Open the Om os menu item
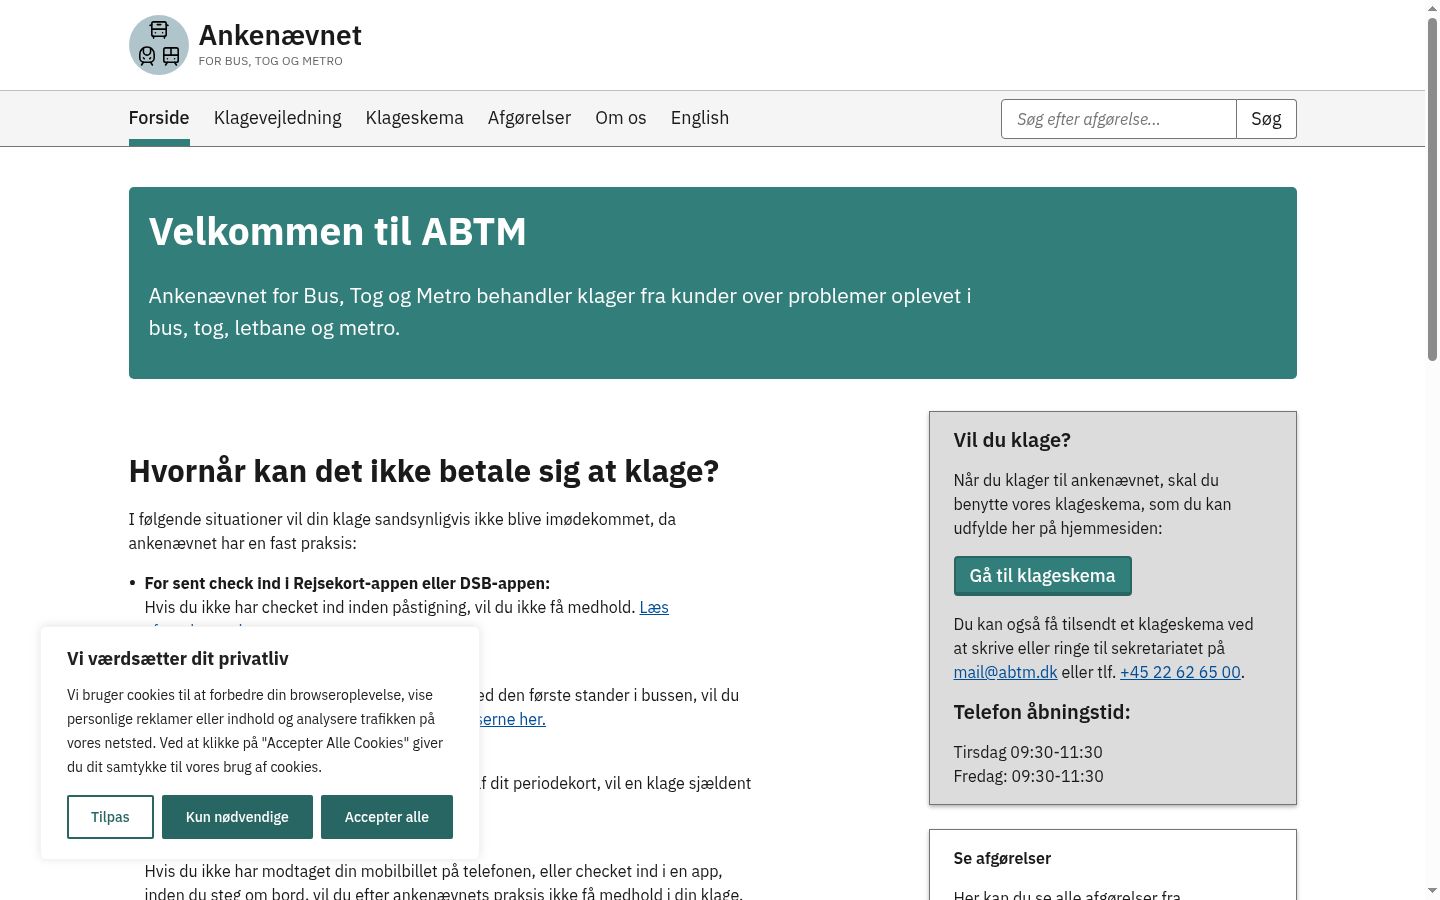 coord(621,118)
